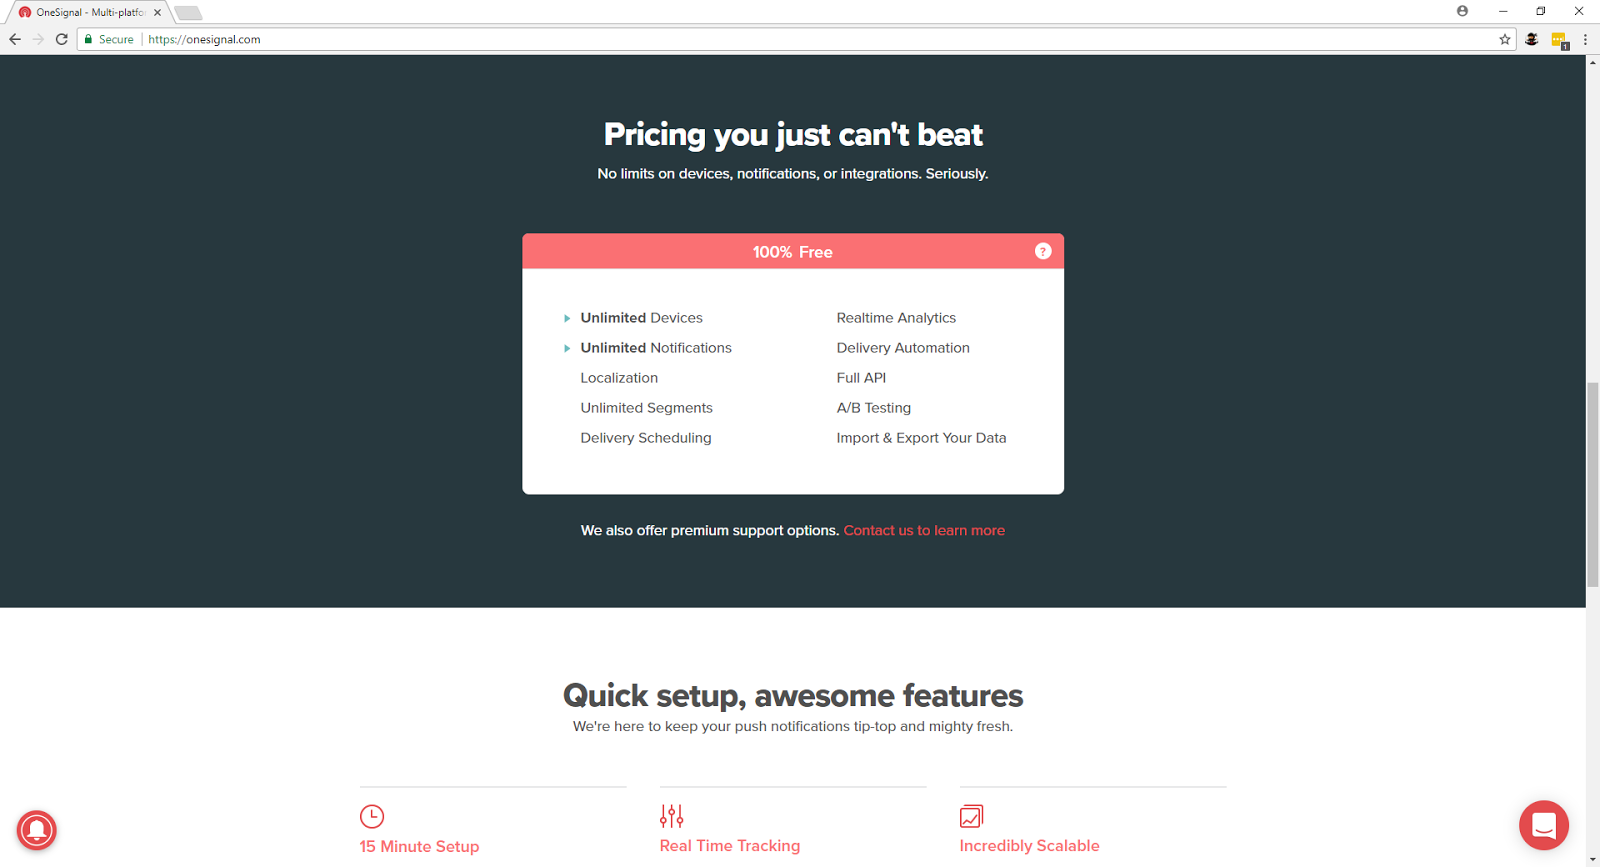Close the OneSignal browser tab

pos(157,13)
